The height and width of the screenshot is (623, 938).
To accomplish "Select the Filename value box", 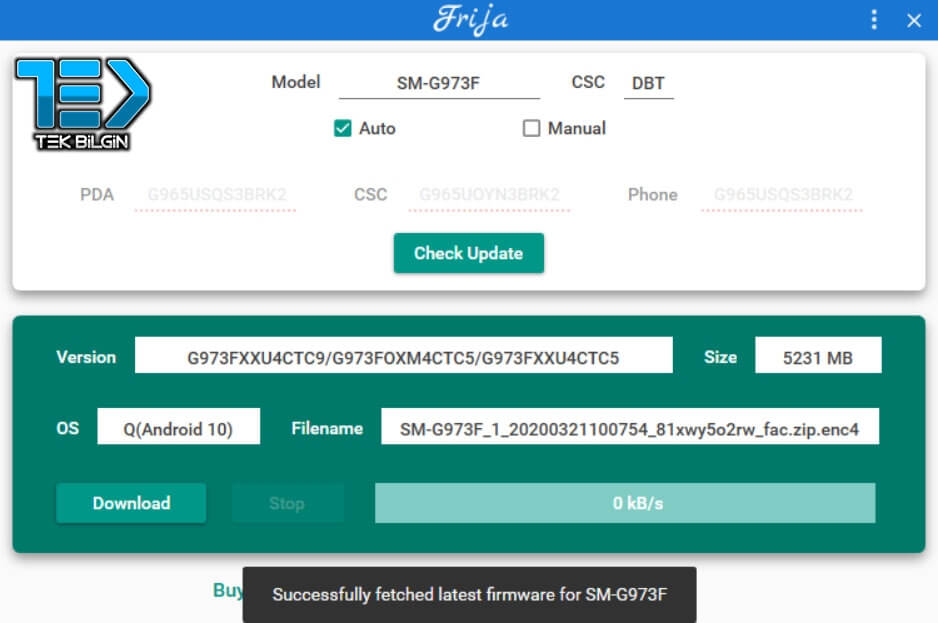I will (x=630, y=427).
